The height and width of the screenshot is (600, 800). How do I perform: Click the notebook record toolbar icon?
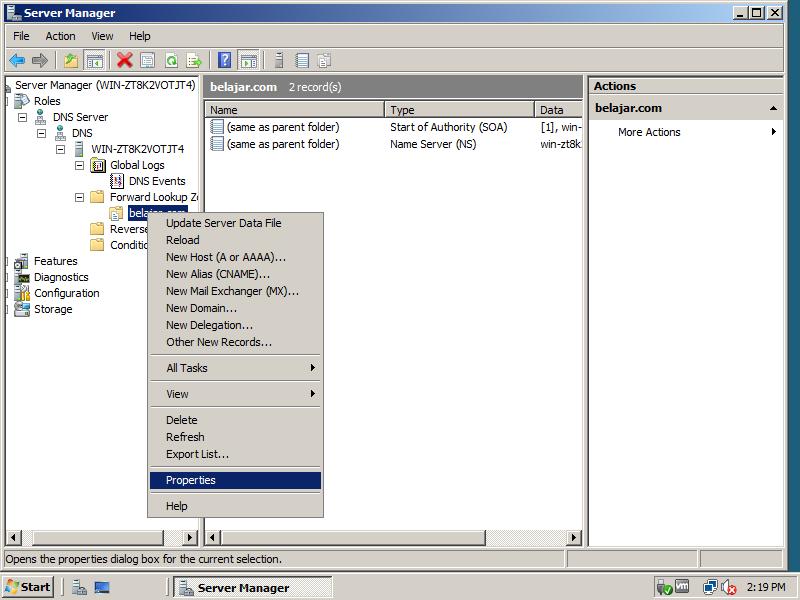point(303,61)
